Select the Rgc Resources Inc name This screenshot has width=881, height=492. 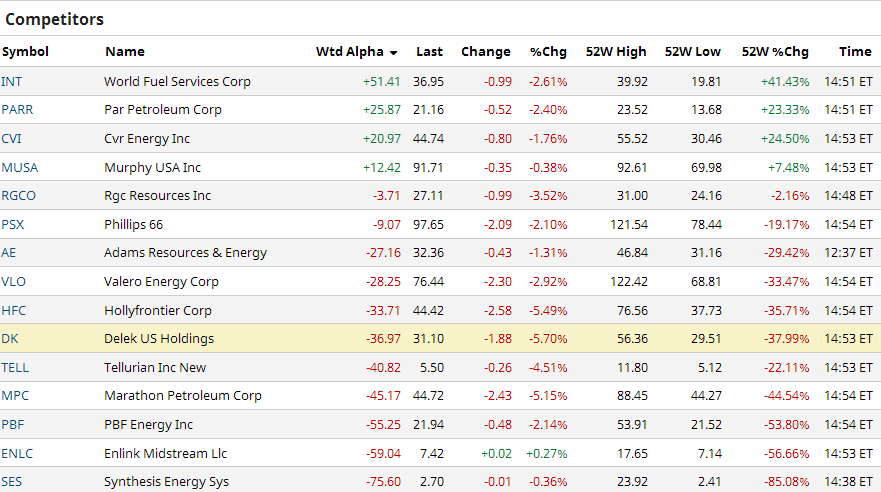157,195
